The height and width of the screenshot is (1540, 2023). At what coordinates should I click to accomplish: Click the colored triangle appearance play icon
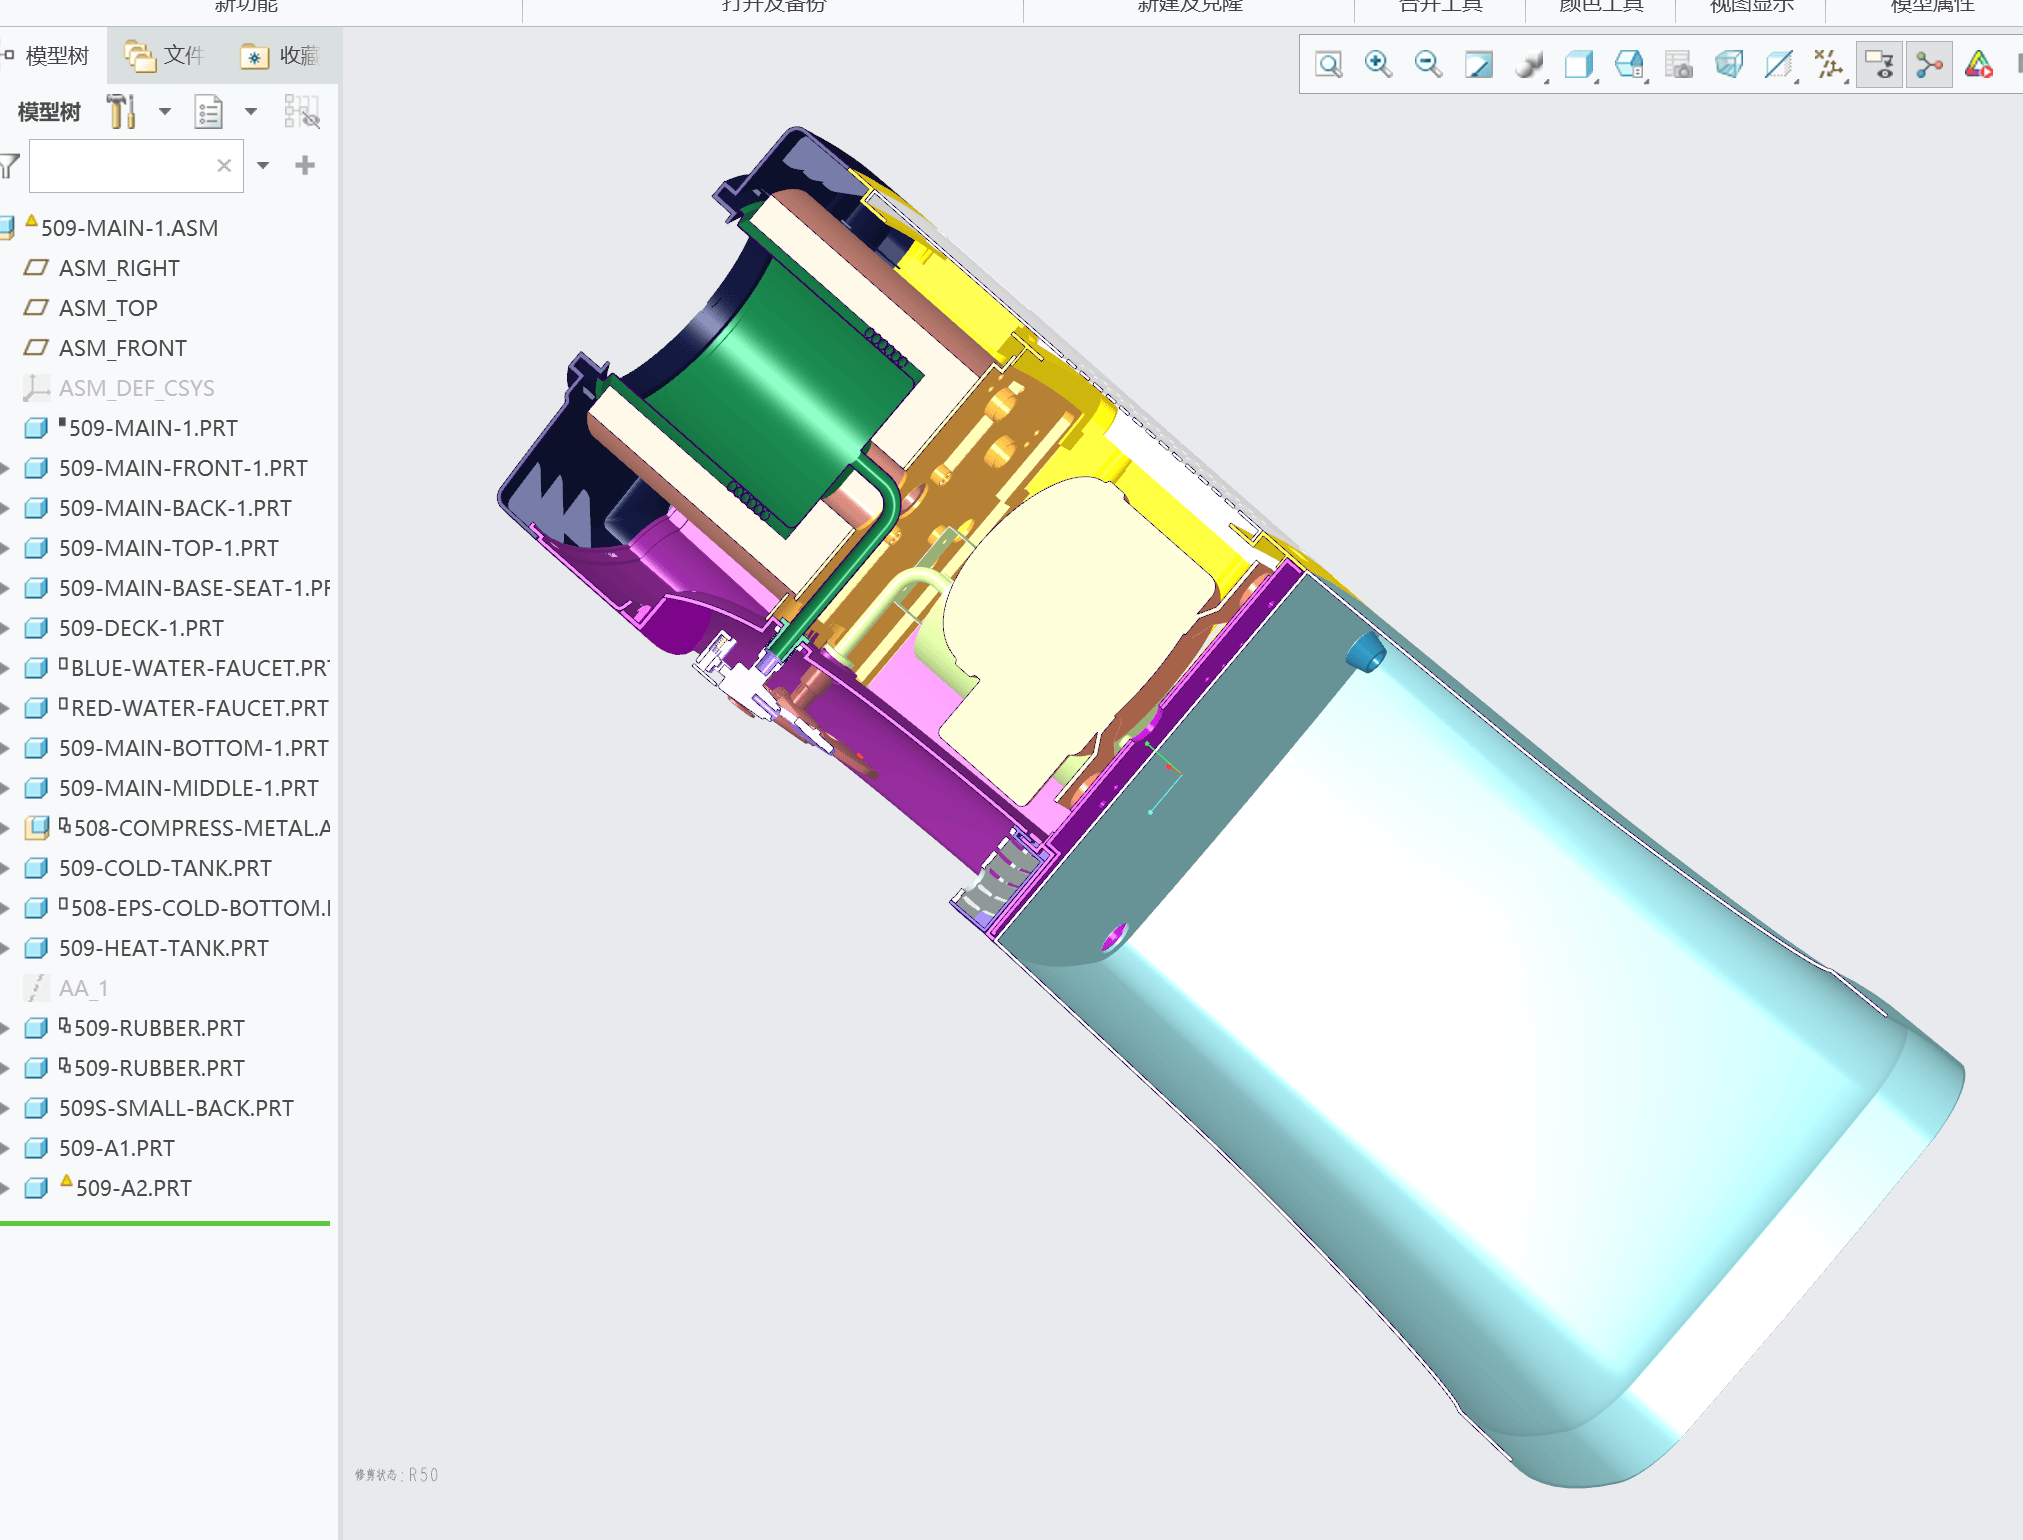click(x=1979, y=65)
